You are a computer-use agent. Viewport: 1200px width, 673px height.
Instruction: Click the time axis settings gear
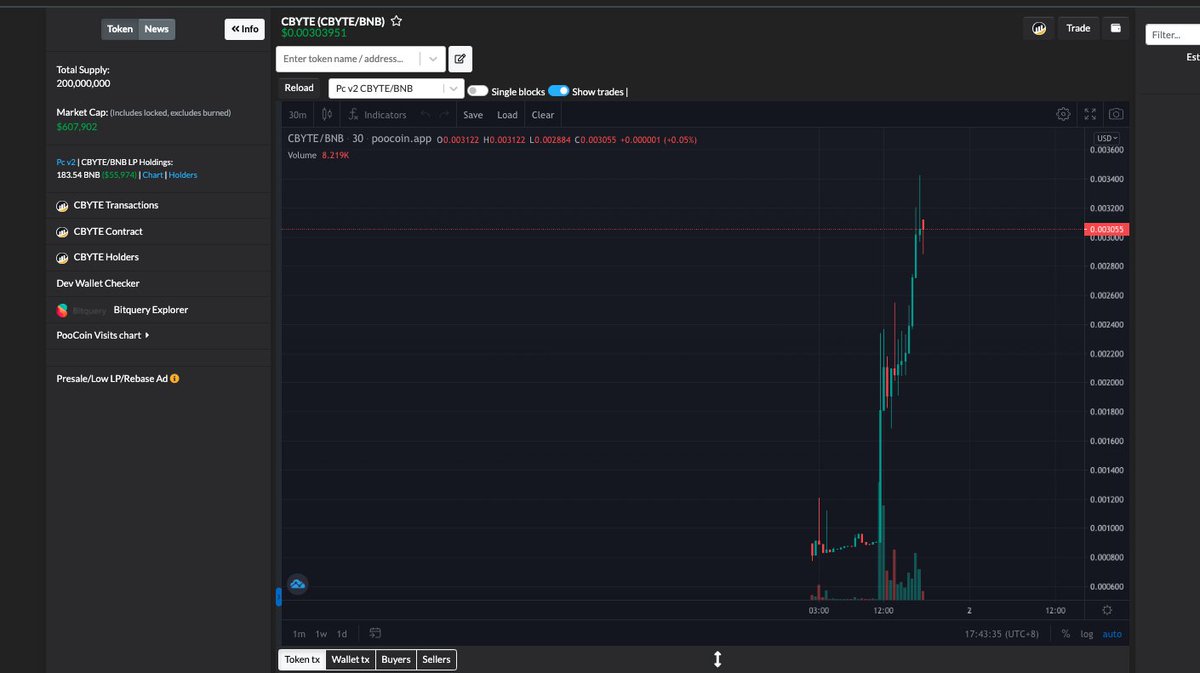tap(1107, 610)
